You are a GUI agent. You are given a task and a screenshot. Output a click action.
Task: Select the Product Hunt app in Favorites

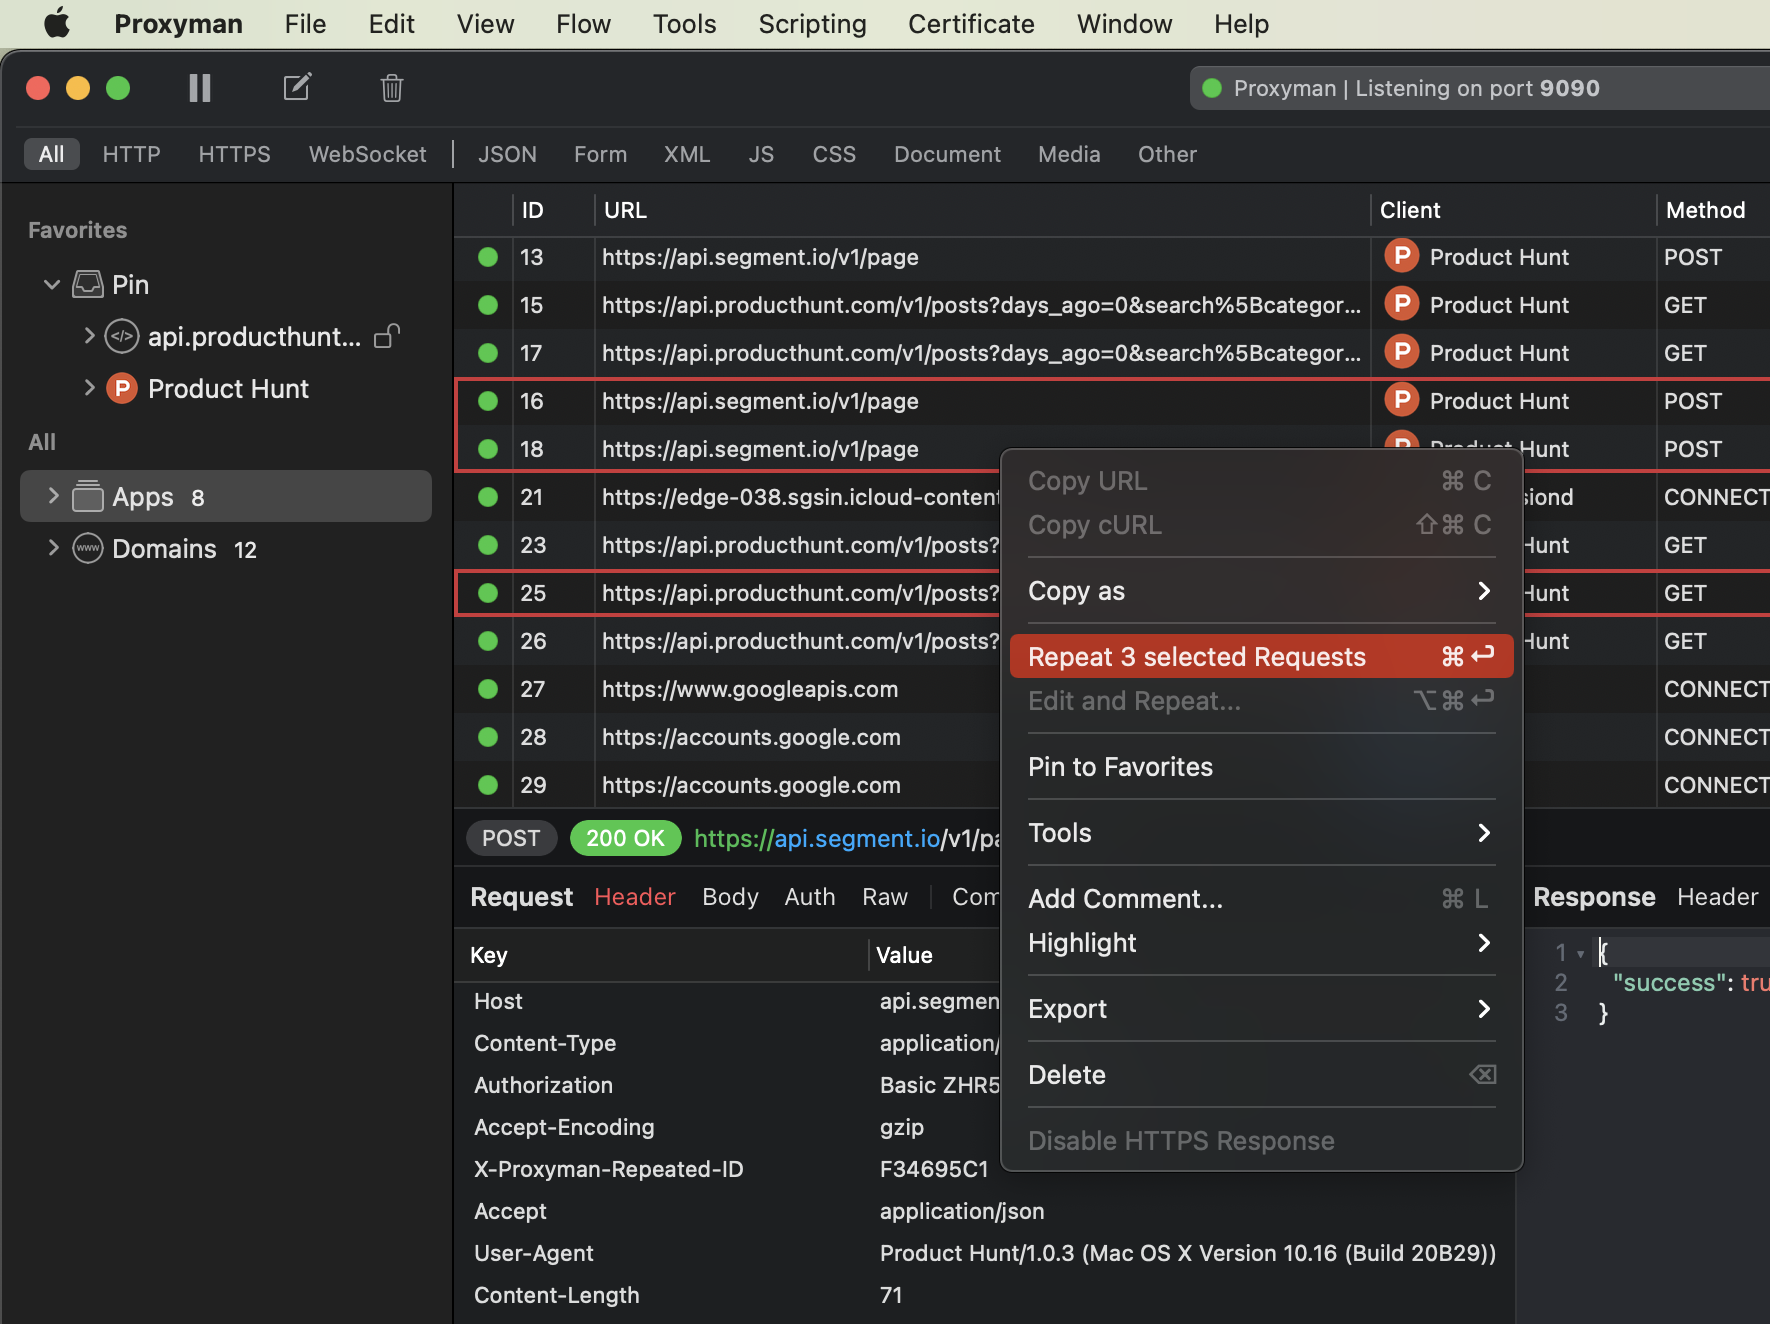coord(226,389)
